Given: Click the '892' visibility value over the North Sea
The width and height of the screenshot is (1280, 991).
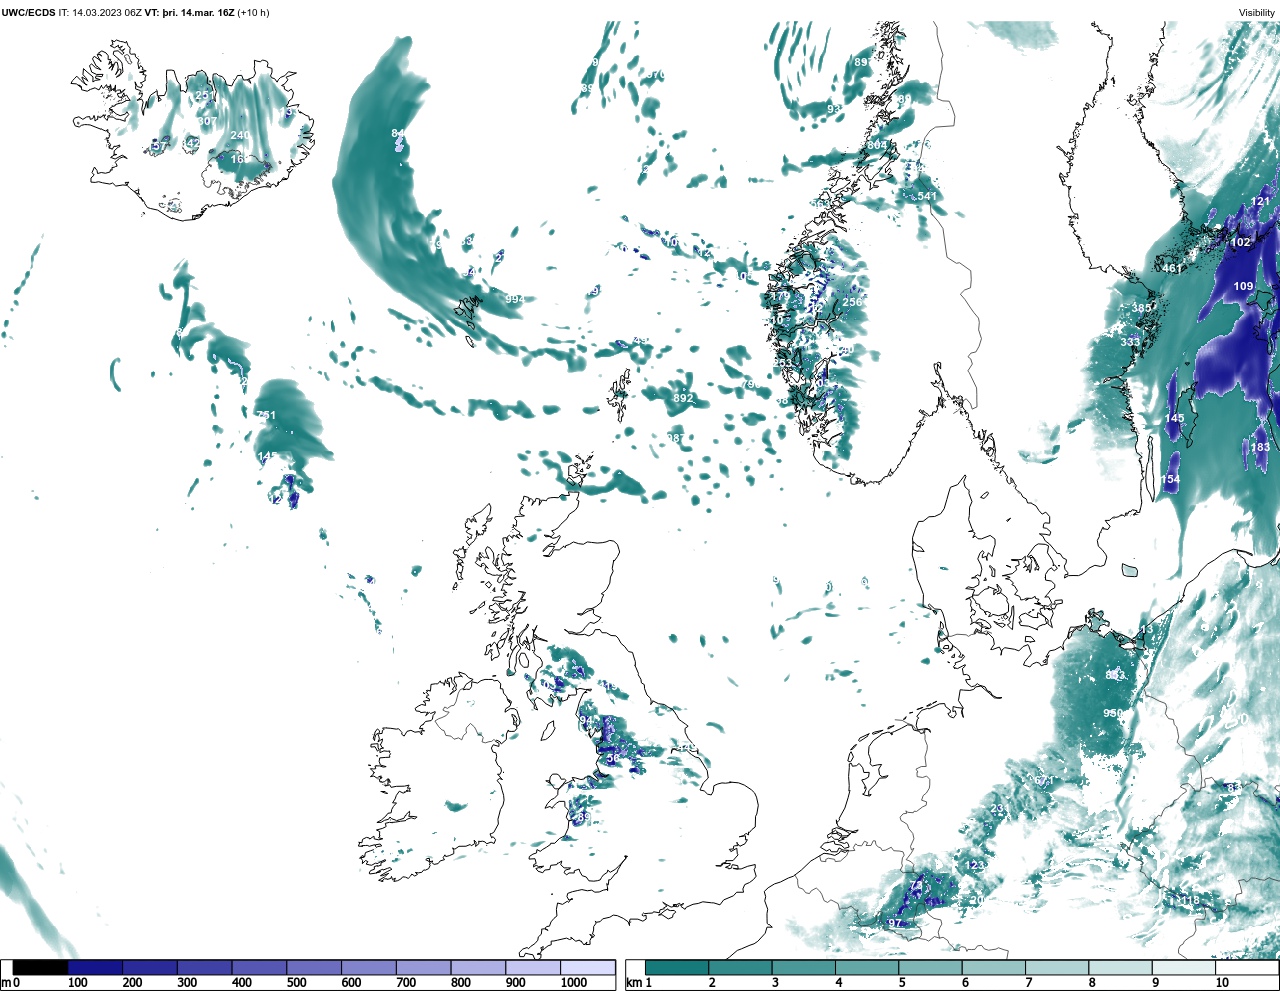Looking at the screenshot, I should pos(683,398).
